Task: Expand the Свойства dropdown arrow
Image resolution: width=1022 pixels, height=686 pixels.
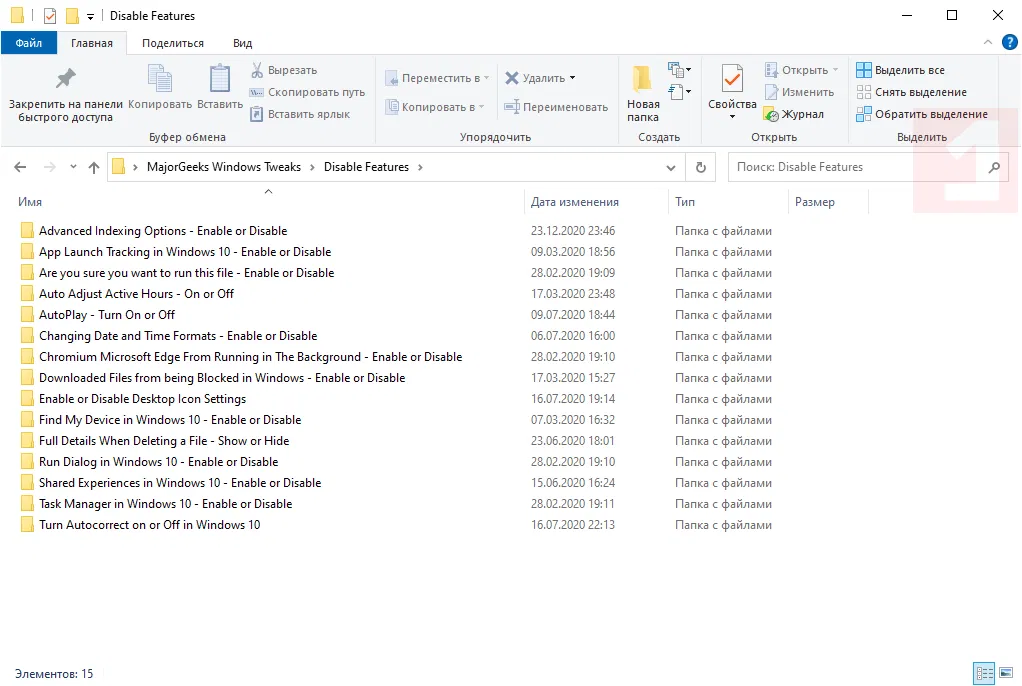Action: pos(732,117)
